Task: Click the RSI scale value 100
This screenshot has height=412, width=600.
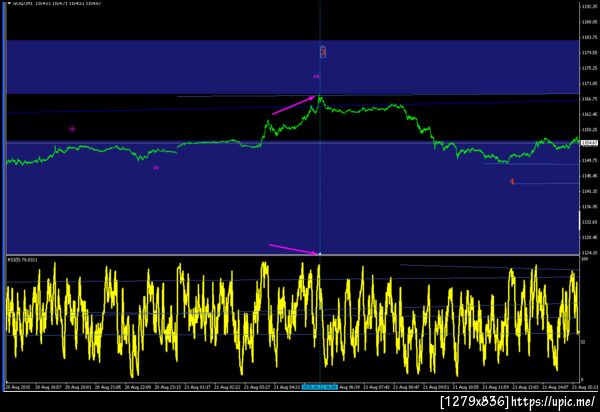Action: pyautogui.click(x=585, y=259)
